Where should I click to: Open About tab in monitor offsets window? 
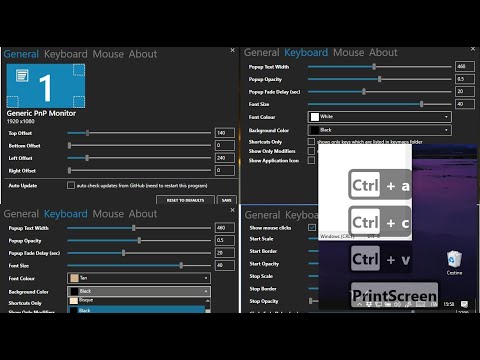pyautogui.click(x=143, y=54)
